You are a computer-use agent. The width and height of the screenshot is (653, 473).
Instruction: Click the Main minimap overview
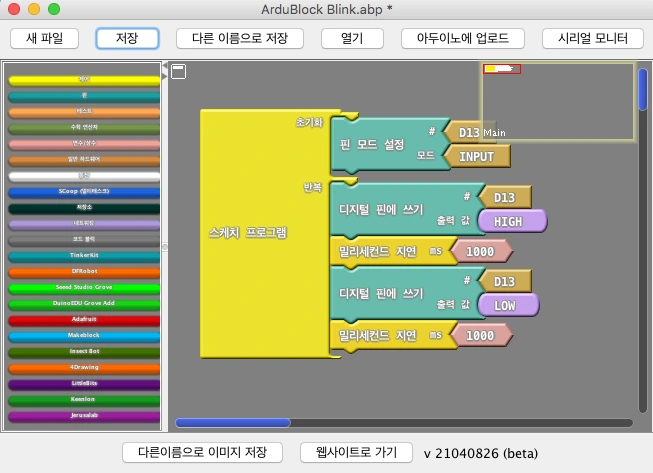(x=558, y=101)
